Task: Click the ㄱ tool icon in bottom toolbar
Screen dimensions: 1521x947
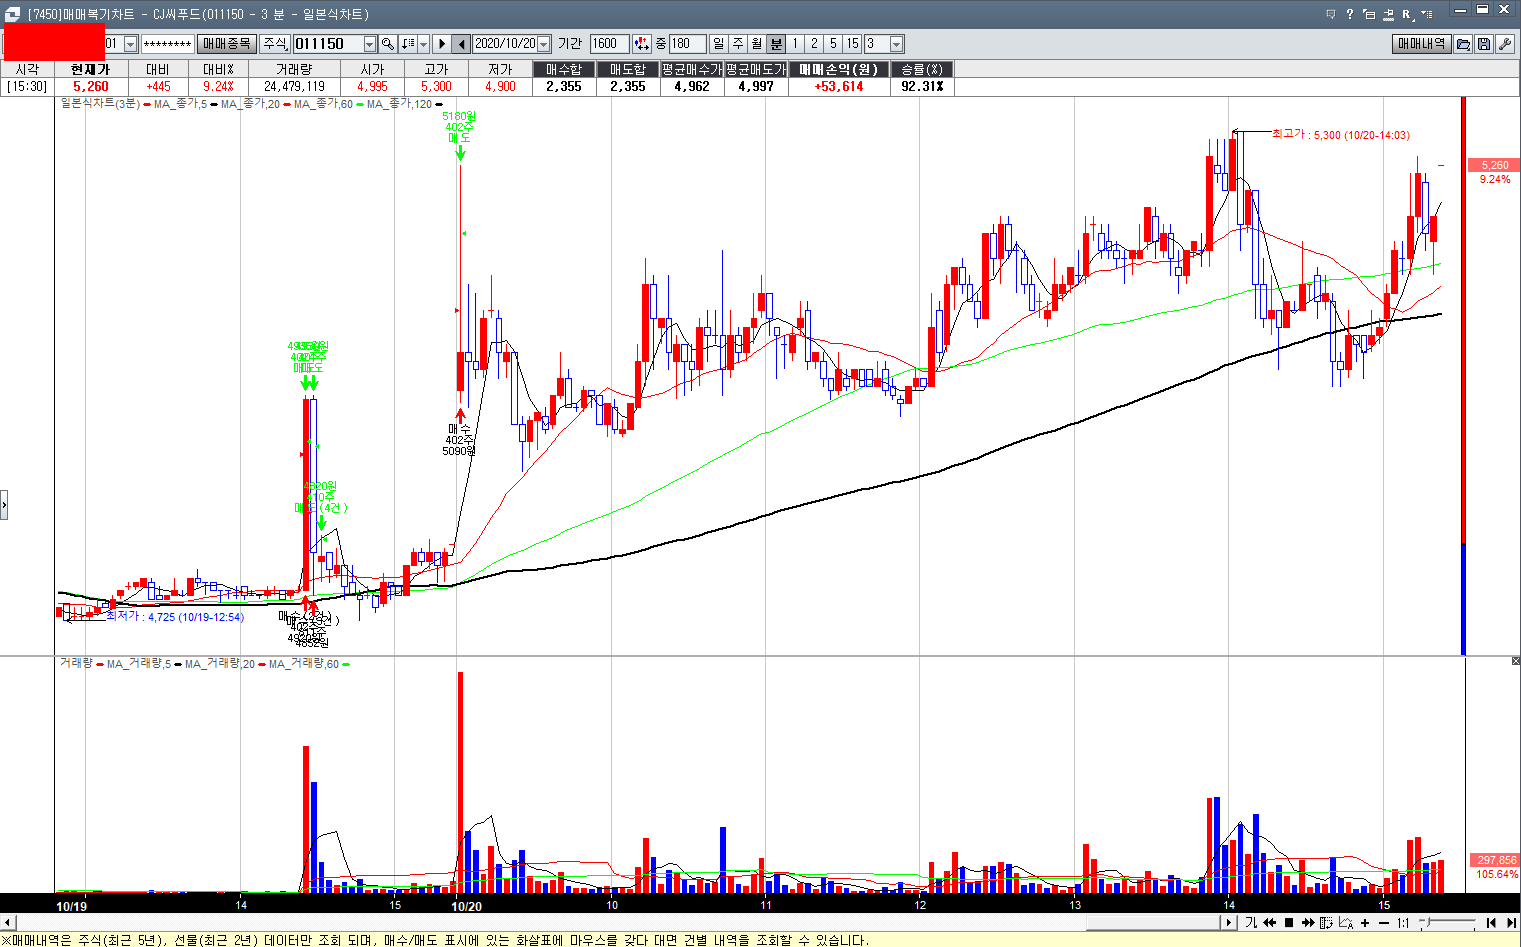Action: click(1251, 923)
